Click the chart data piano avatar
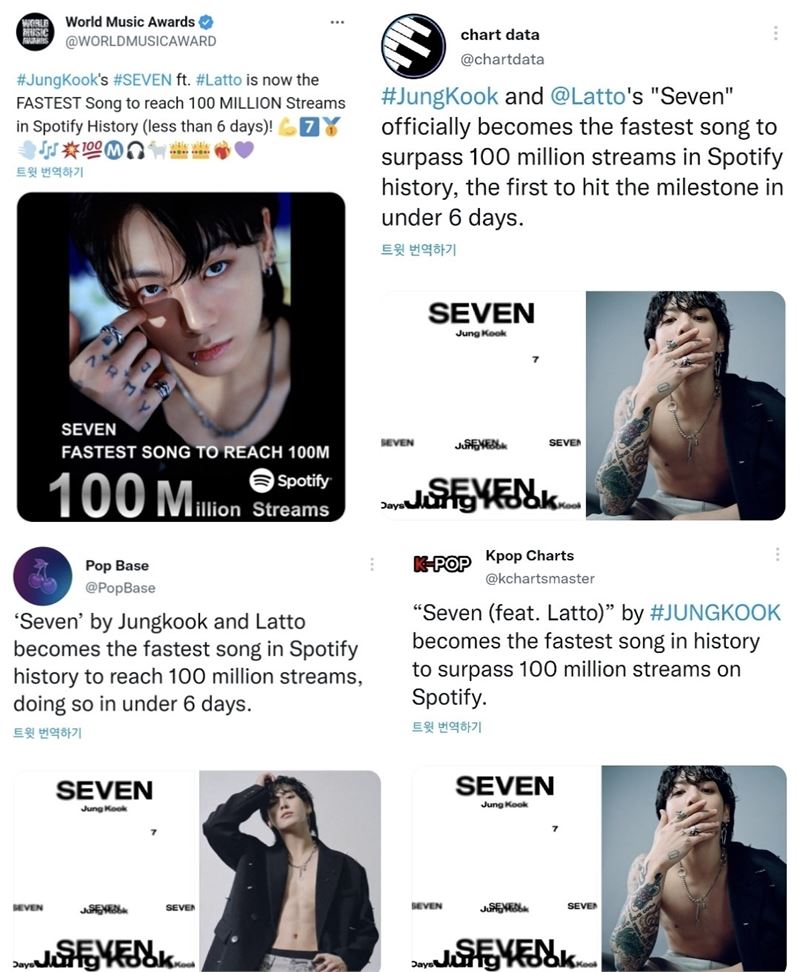Viewport: 800px width, 972px height. click(413, 46)
